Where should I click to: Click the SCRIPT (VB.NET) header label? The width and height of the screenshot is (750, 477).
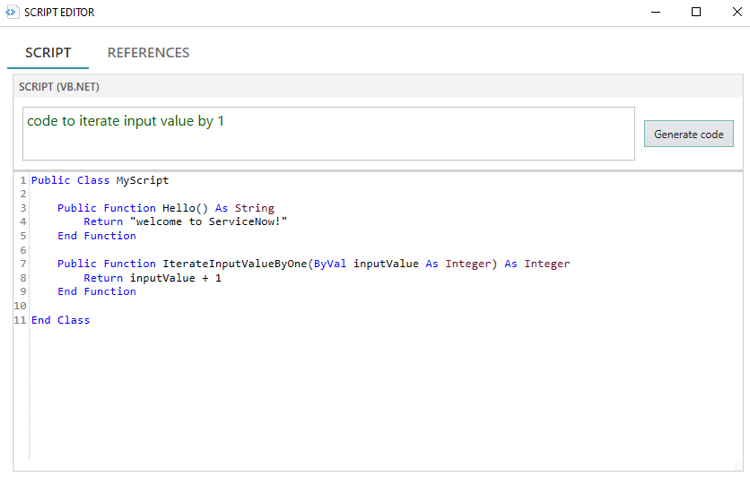(59, 87)
